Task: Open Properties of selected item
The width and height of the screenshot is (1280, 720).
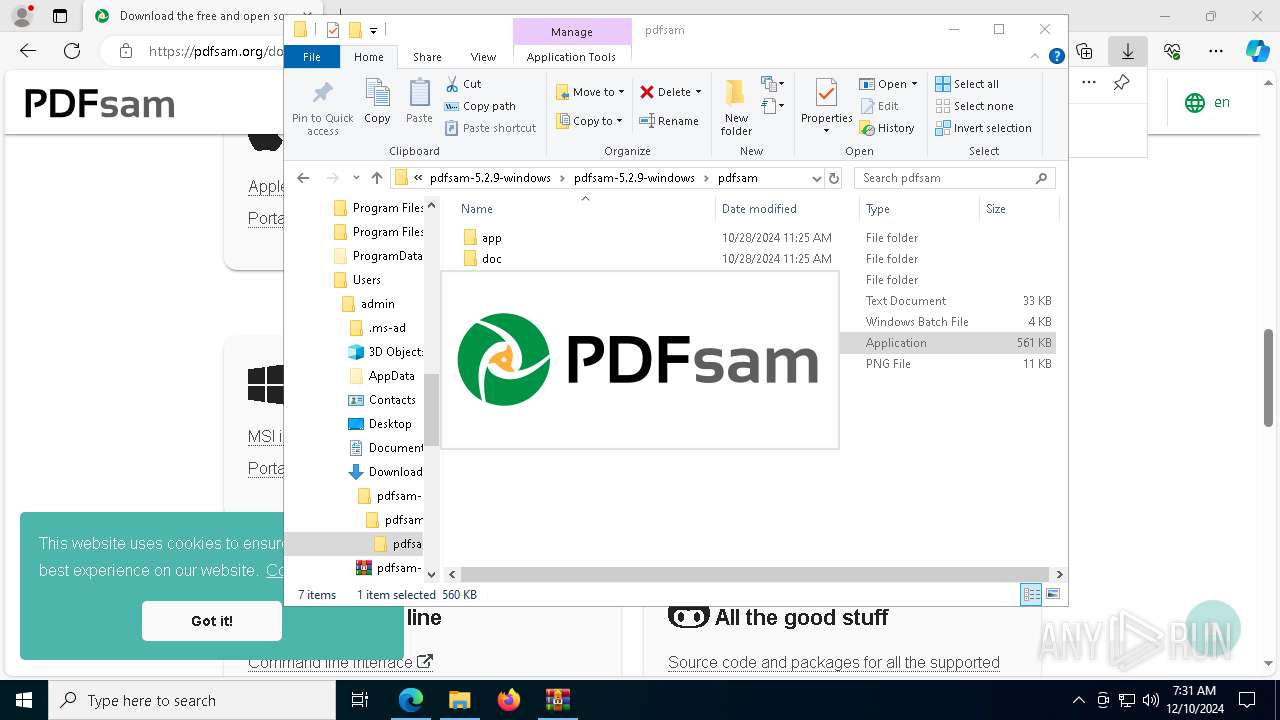Action: (826, 107)
